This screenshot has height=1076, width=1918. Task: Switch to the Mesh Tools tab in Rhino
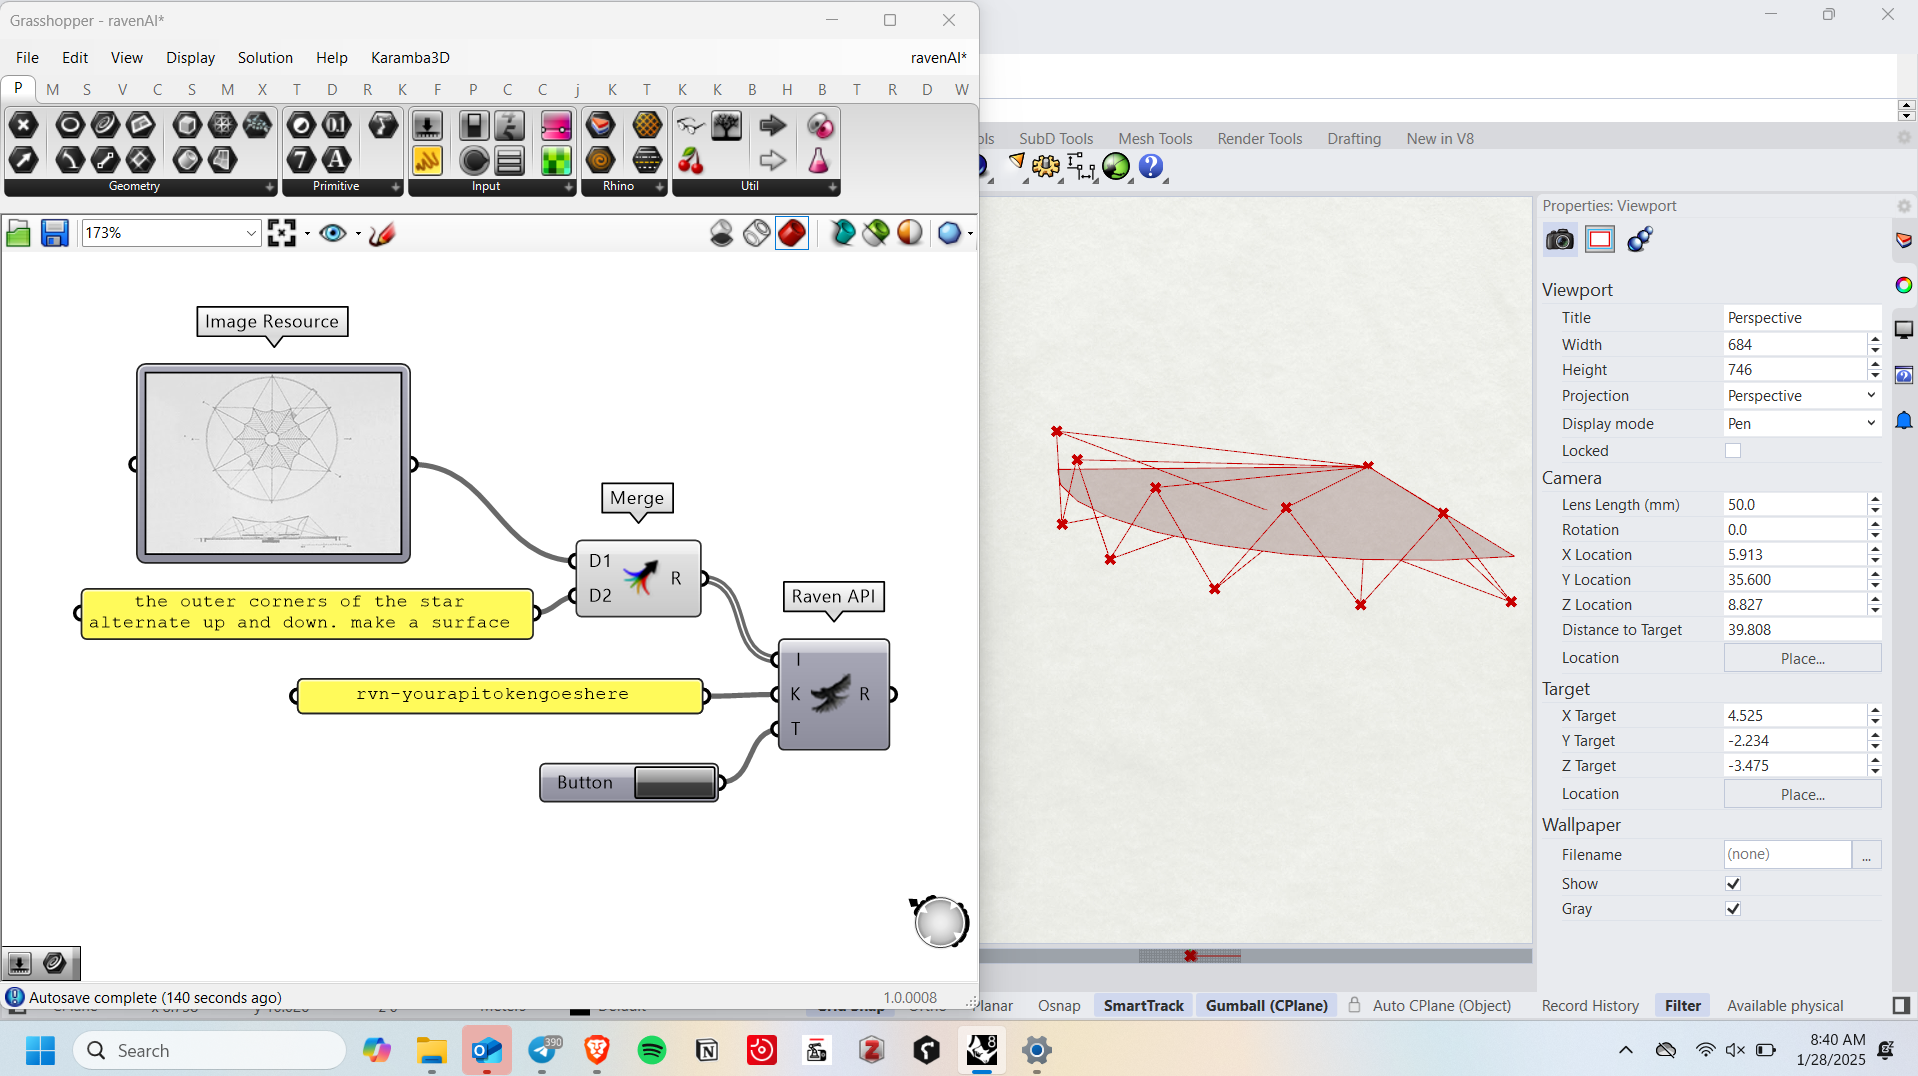click(1155, 138)
